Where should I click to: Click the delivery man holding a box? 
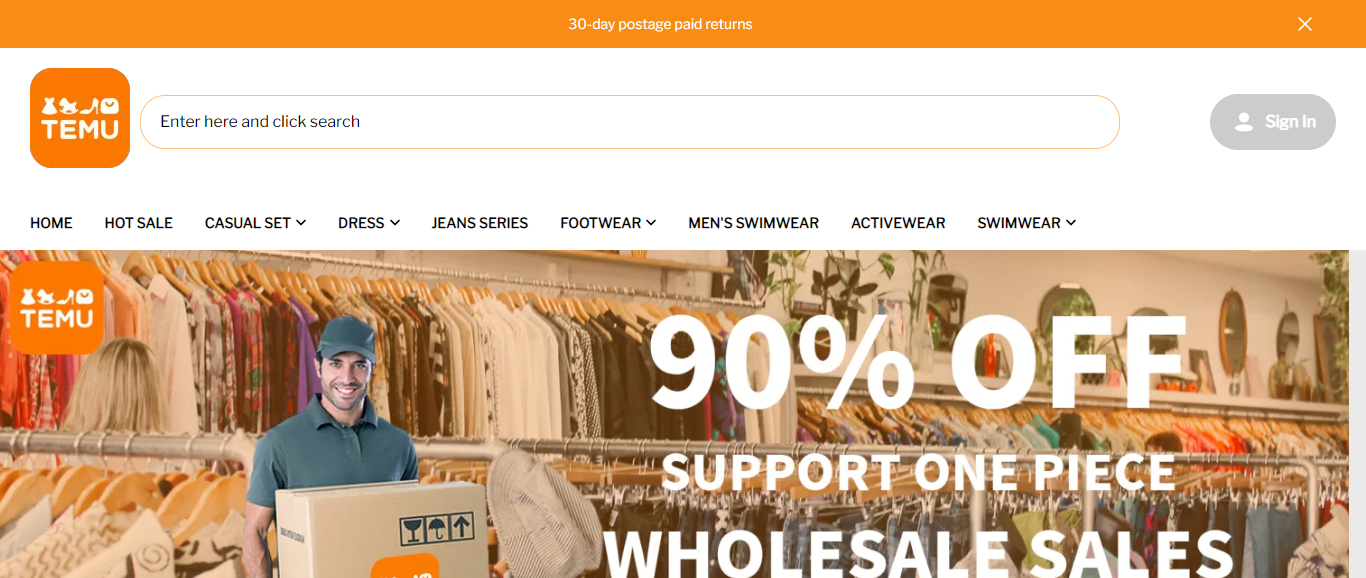point(350,448)
